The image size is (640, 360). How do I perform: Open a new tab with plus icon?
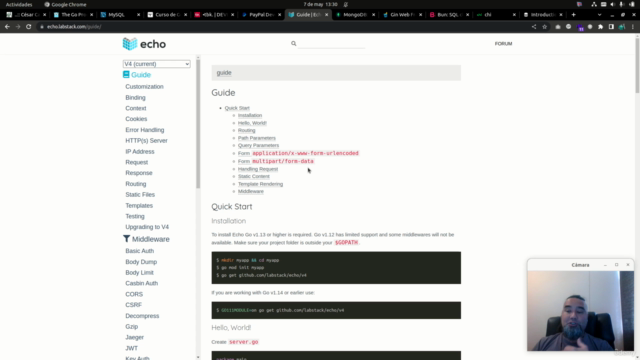click(573, 15)
